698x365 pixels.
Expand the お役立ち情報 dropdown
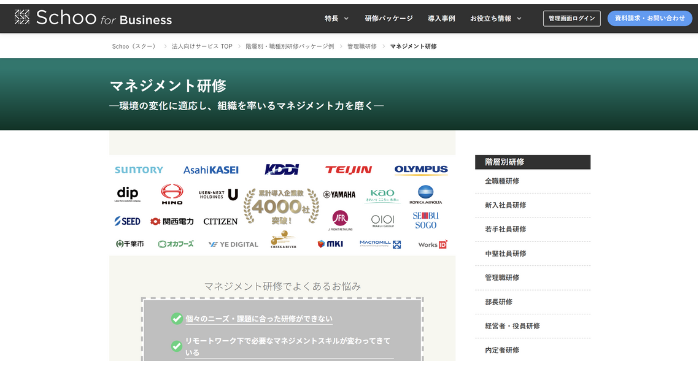(495, 19)
